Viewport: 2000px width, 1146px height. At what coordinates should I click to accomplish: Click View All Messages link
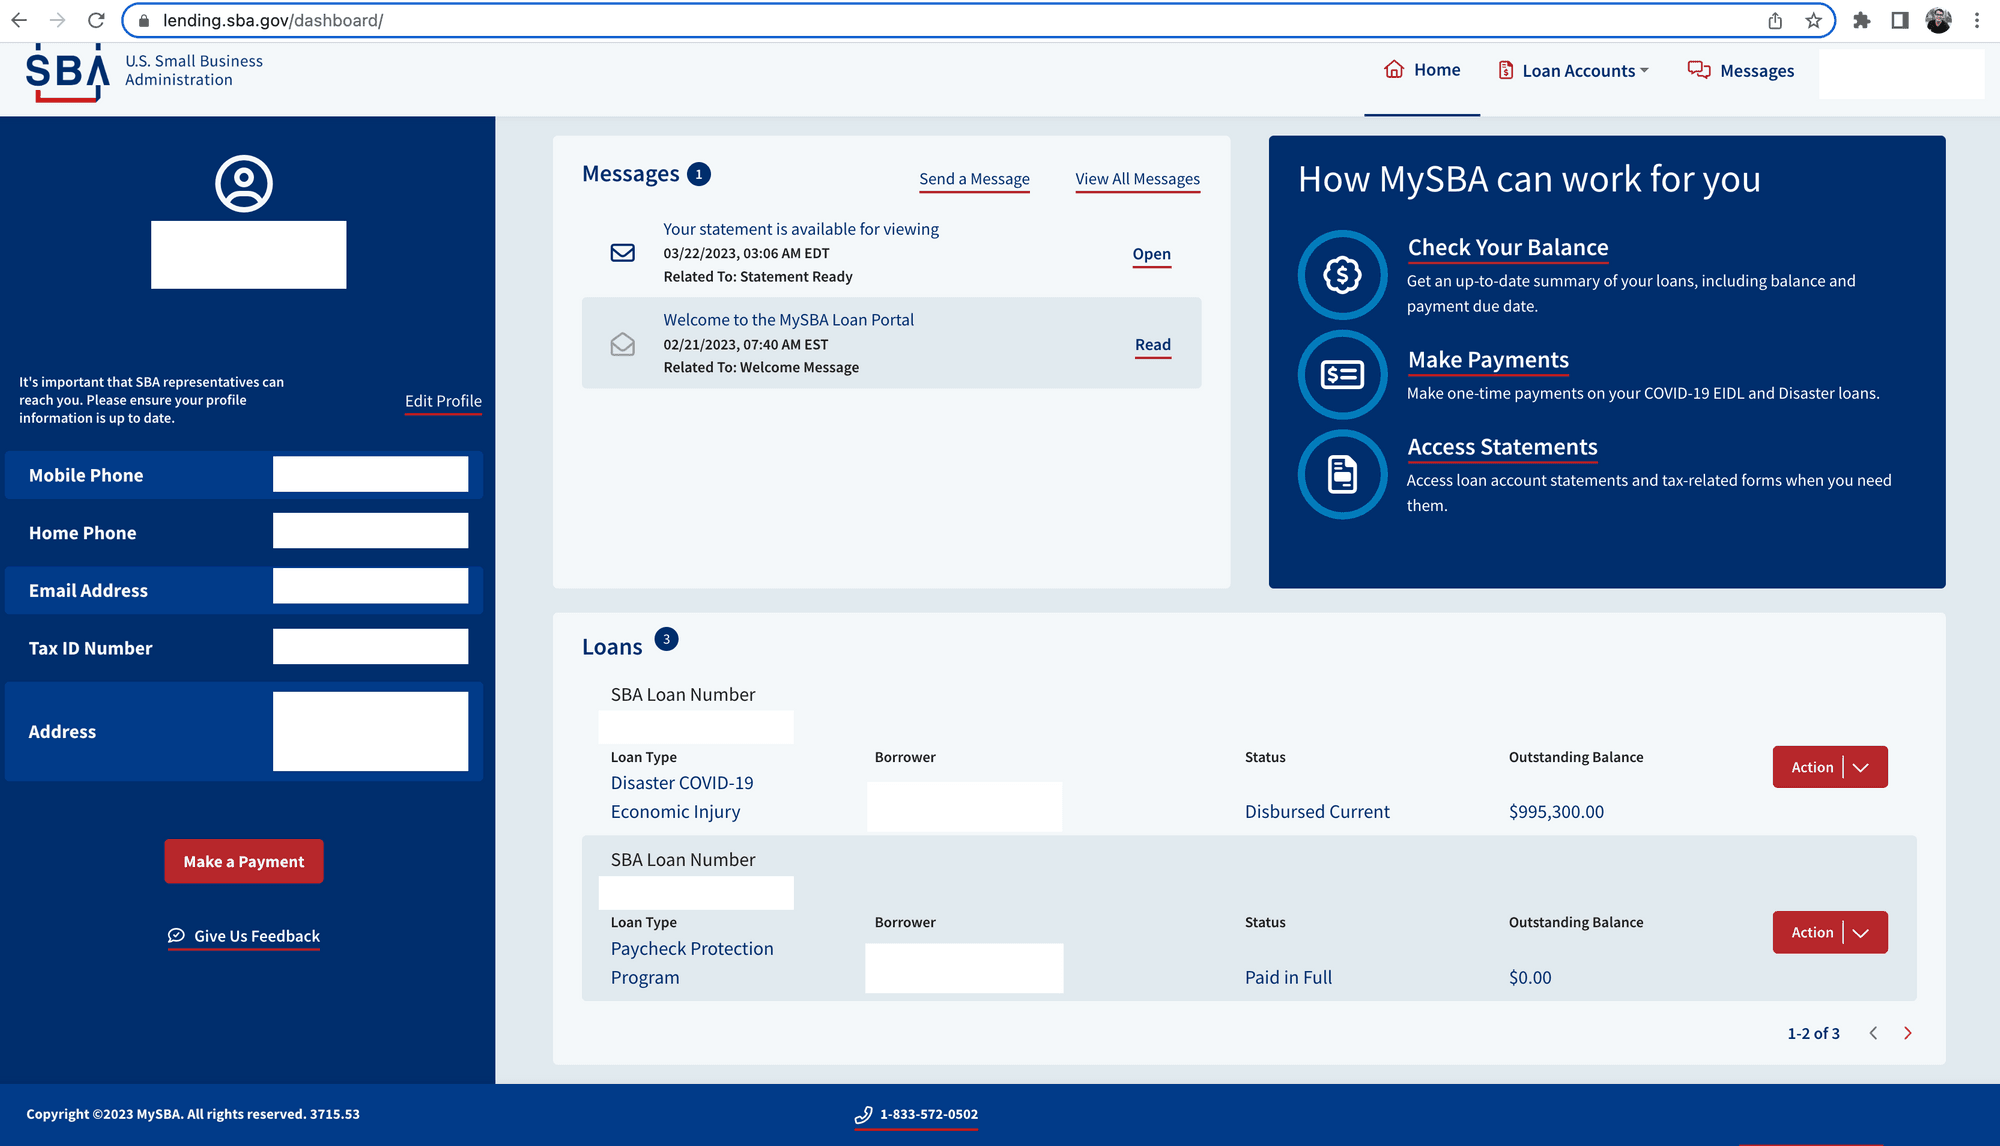pos(1137,179)
